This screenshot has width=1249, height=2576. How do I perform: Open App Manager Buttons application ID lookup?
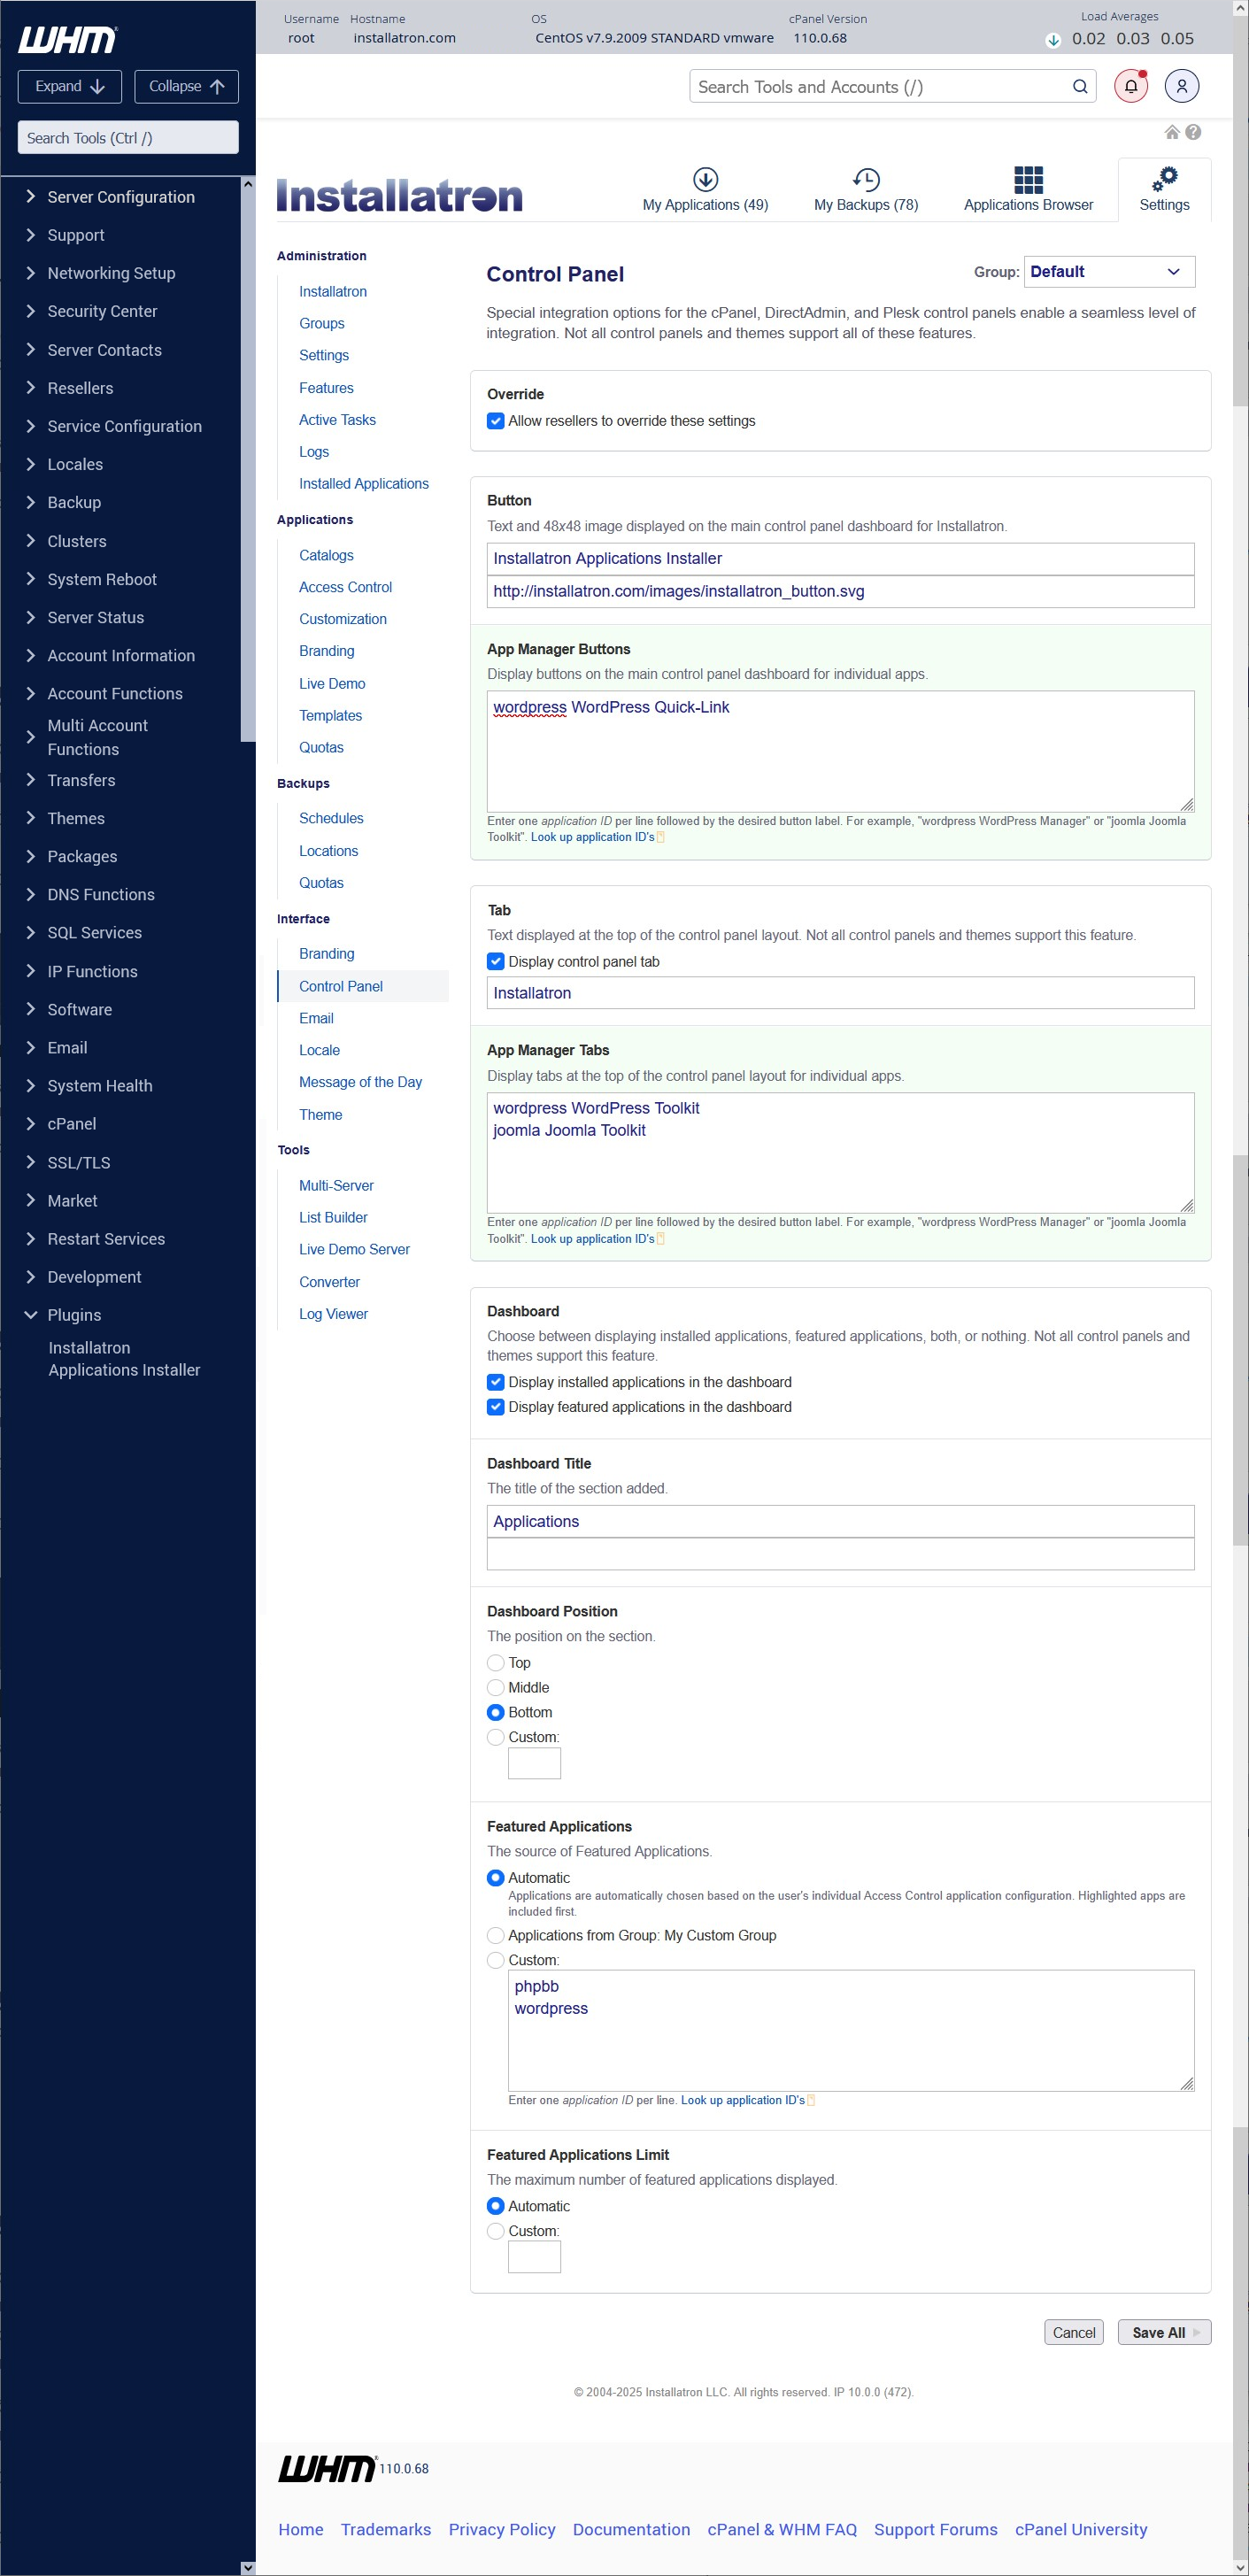coord(593,837)
